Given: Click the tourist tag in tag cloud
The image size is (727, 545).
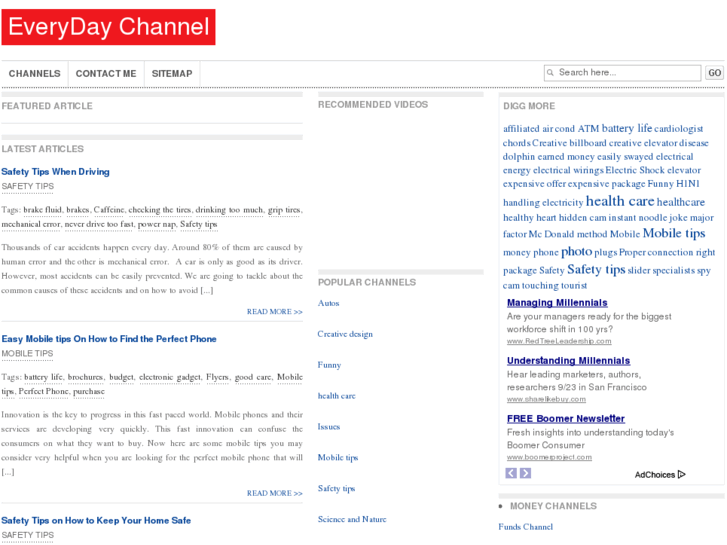Looking at the screenshot, I should click(x=574, y=286).
